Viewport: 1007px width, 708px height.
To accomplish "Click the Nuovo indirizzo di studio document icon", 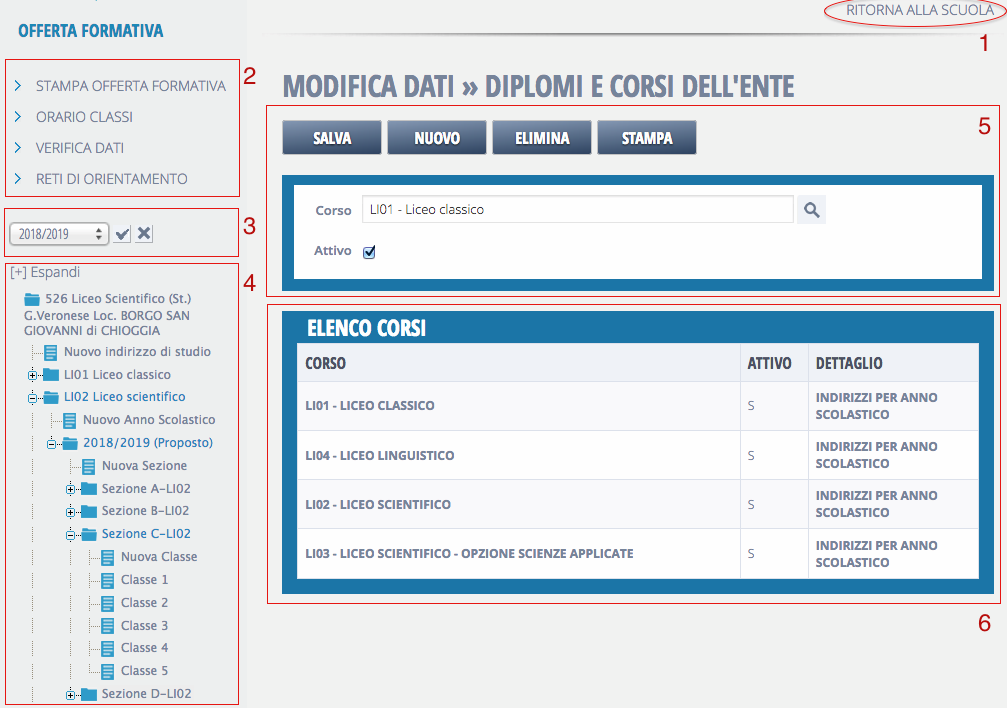I will [51, 352].
